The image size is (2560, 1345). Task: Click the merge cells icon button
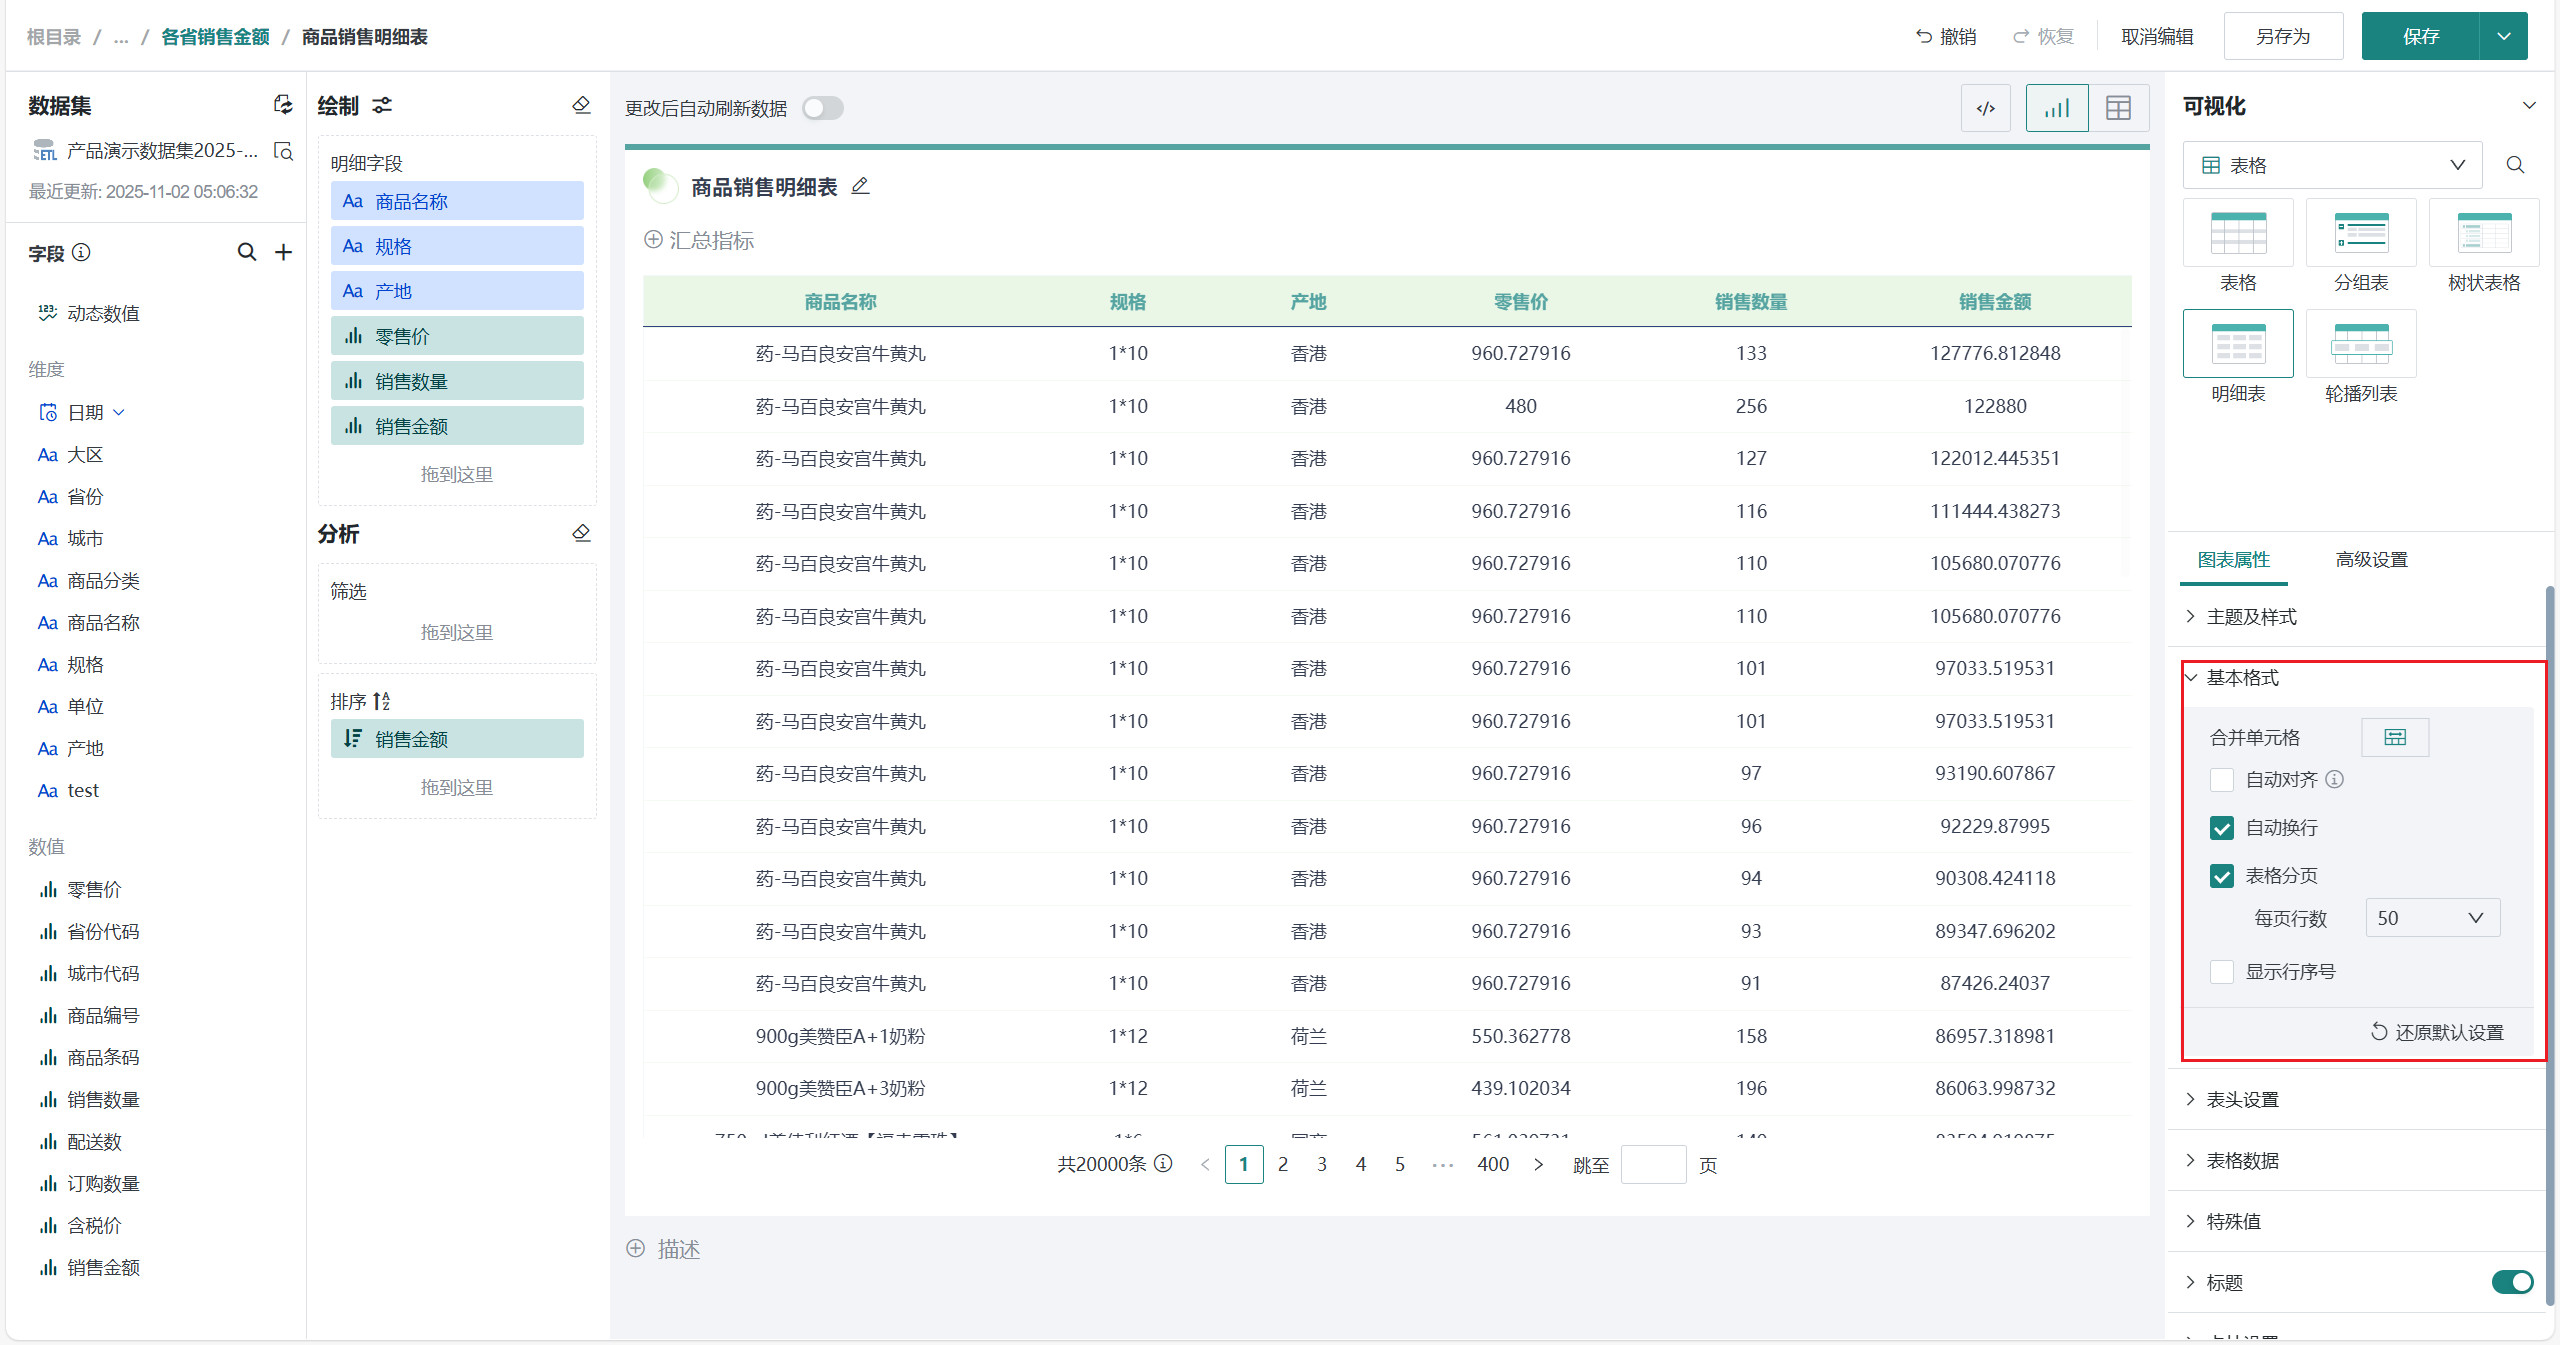2394,737
